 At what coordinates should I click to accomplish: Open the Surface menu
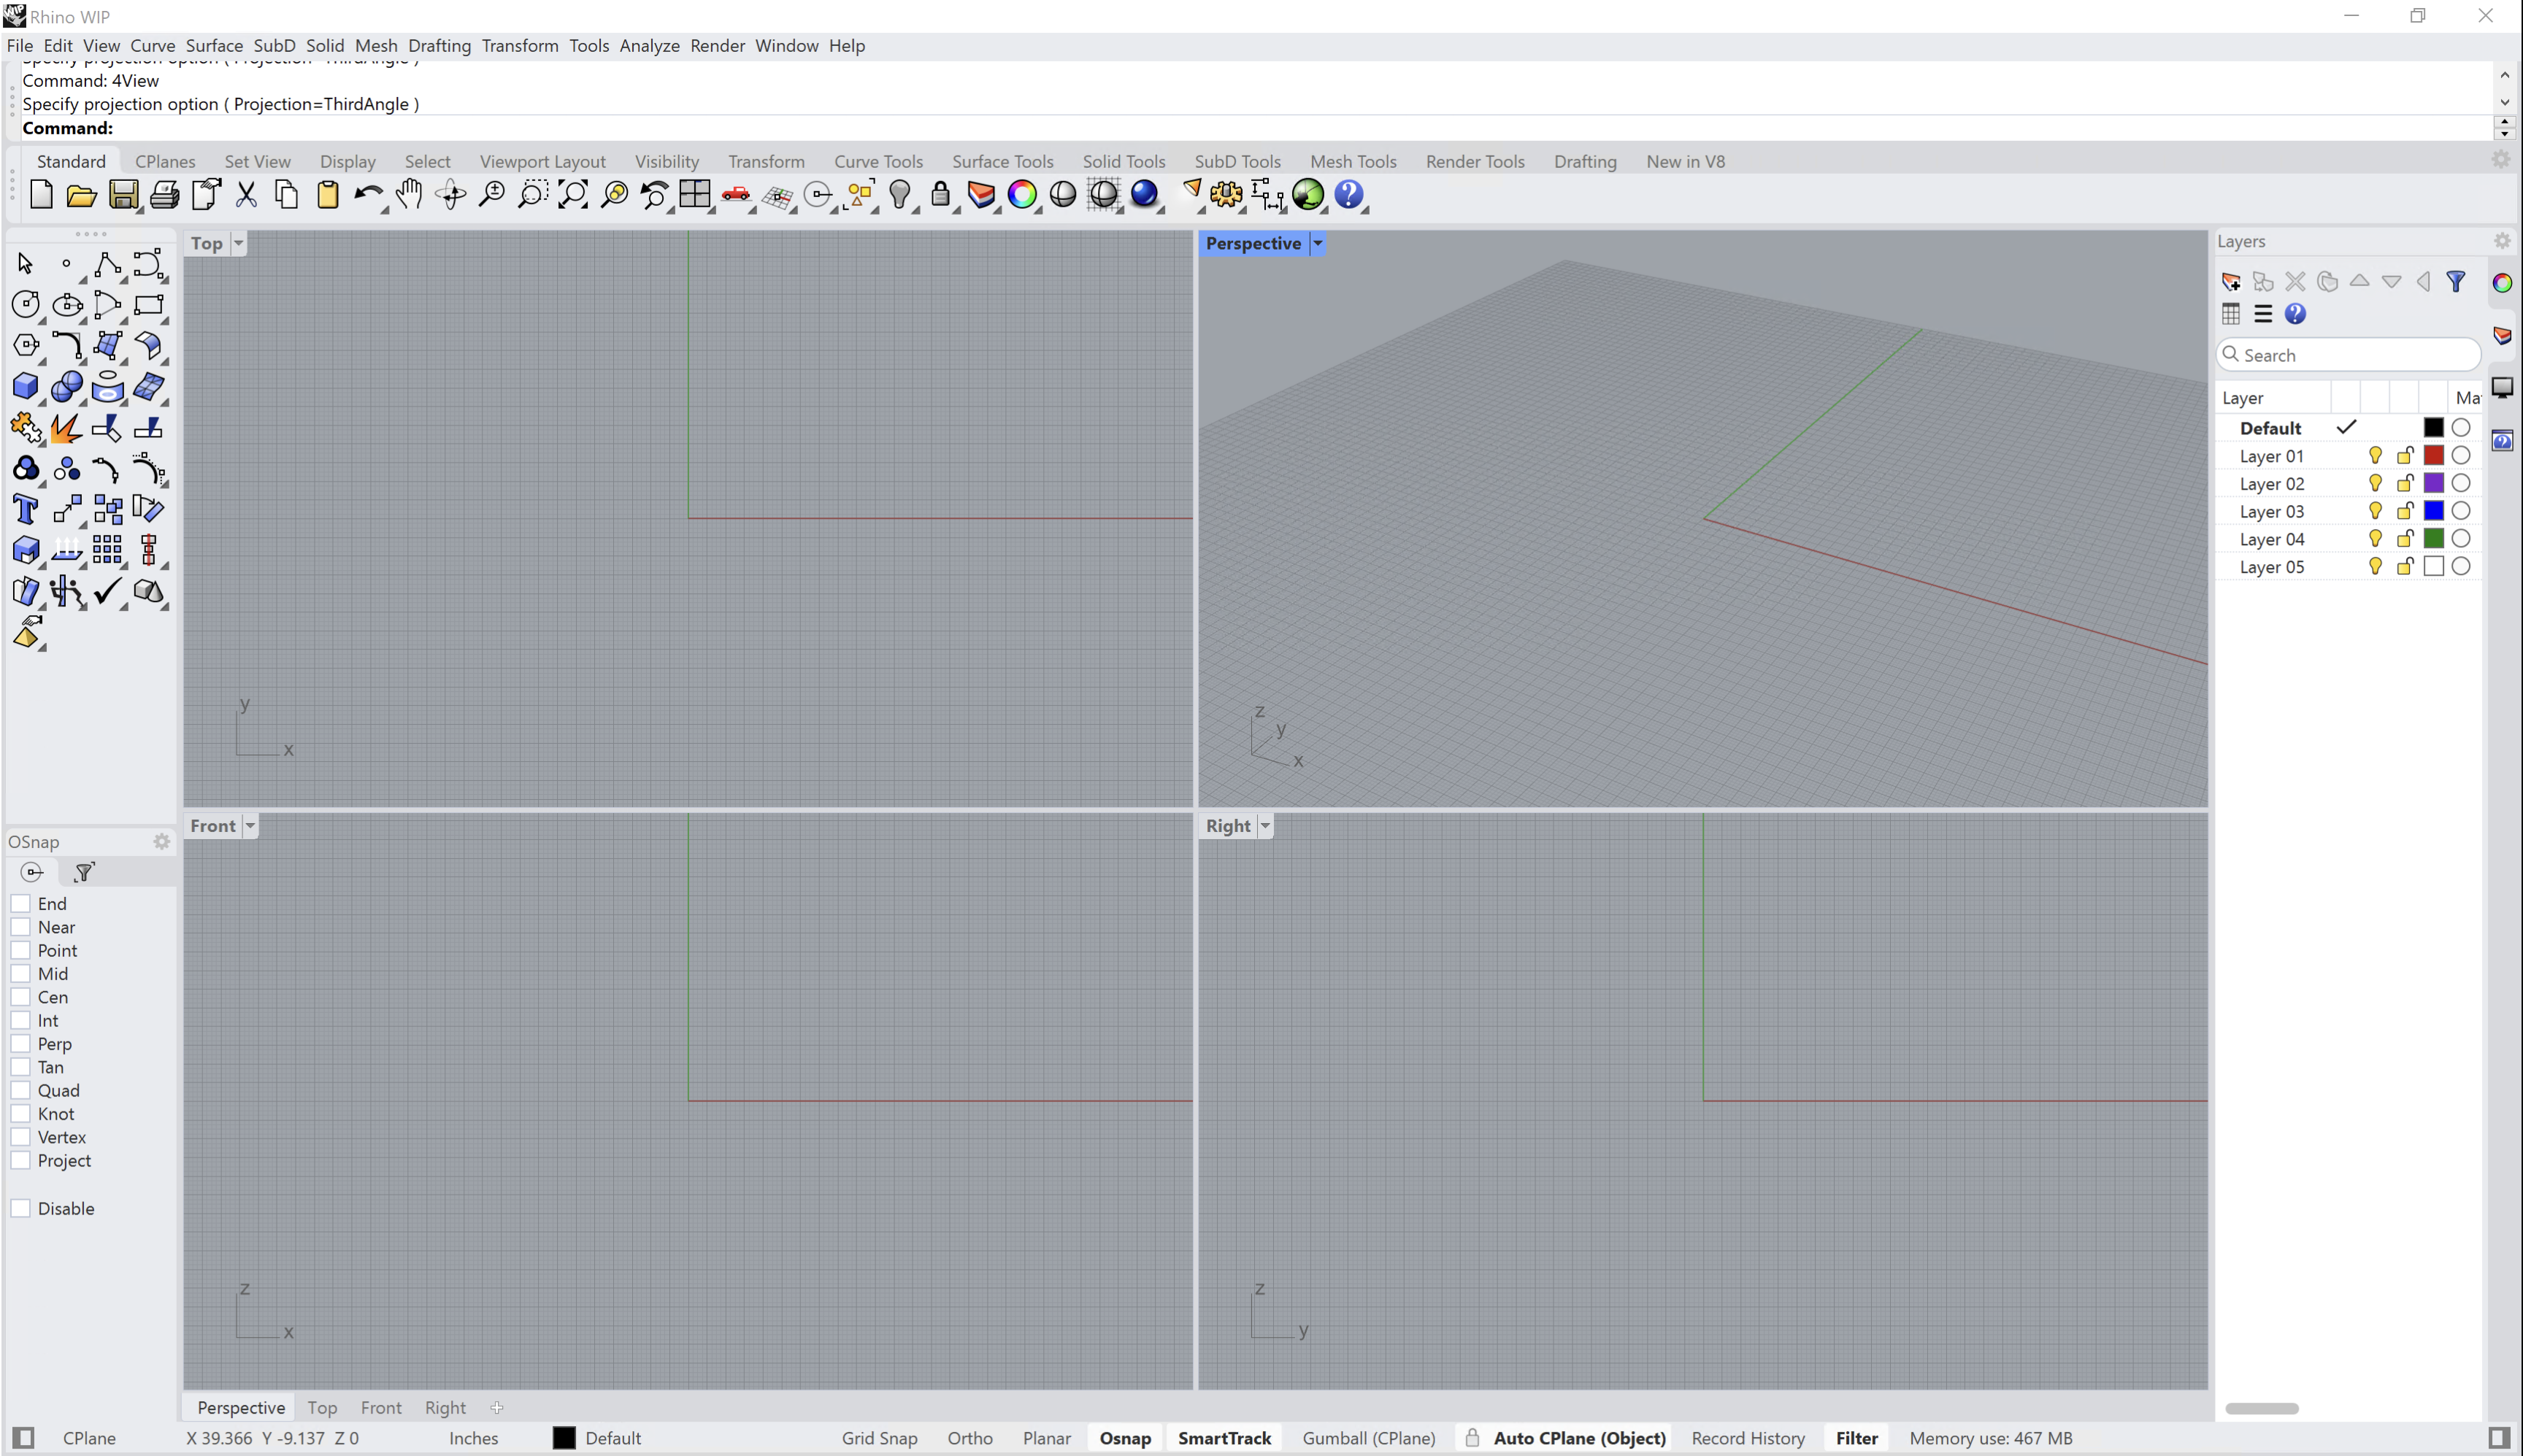[214, 46]
